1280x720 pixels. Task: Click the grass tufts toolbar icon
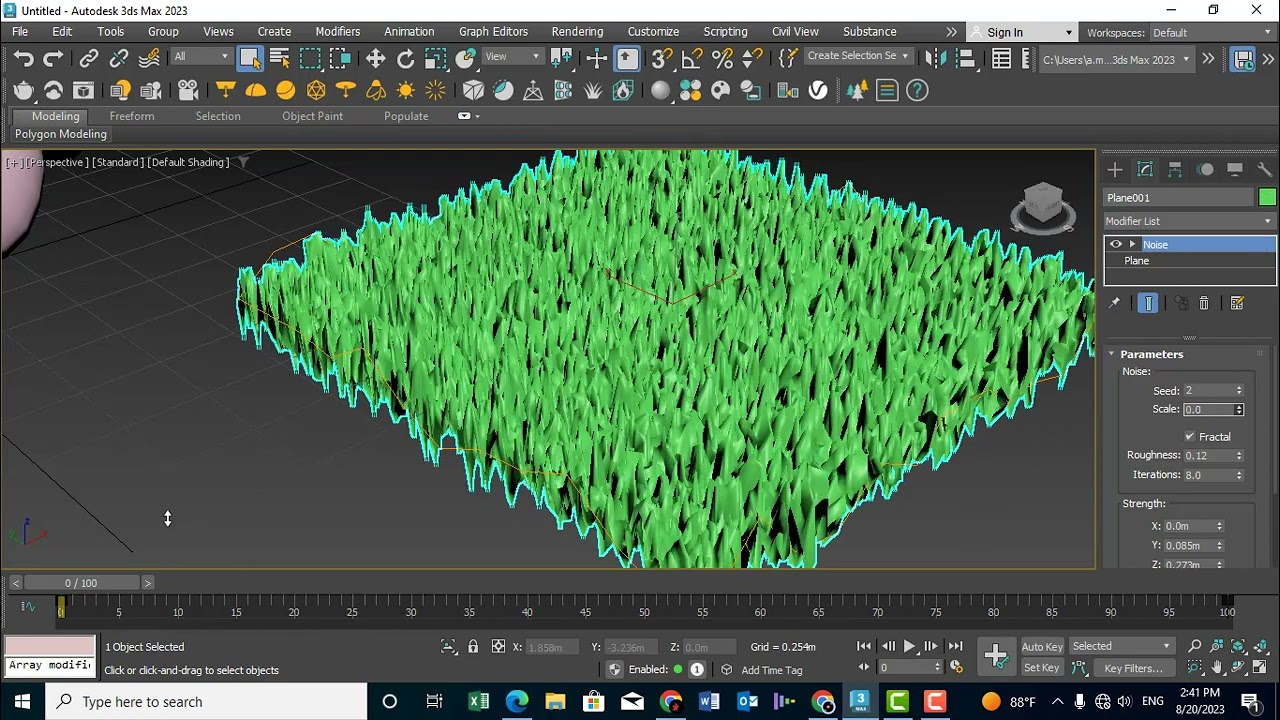(593, 91)
